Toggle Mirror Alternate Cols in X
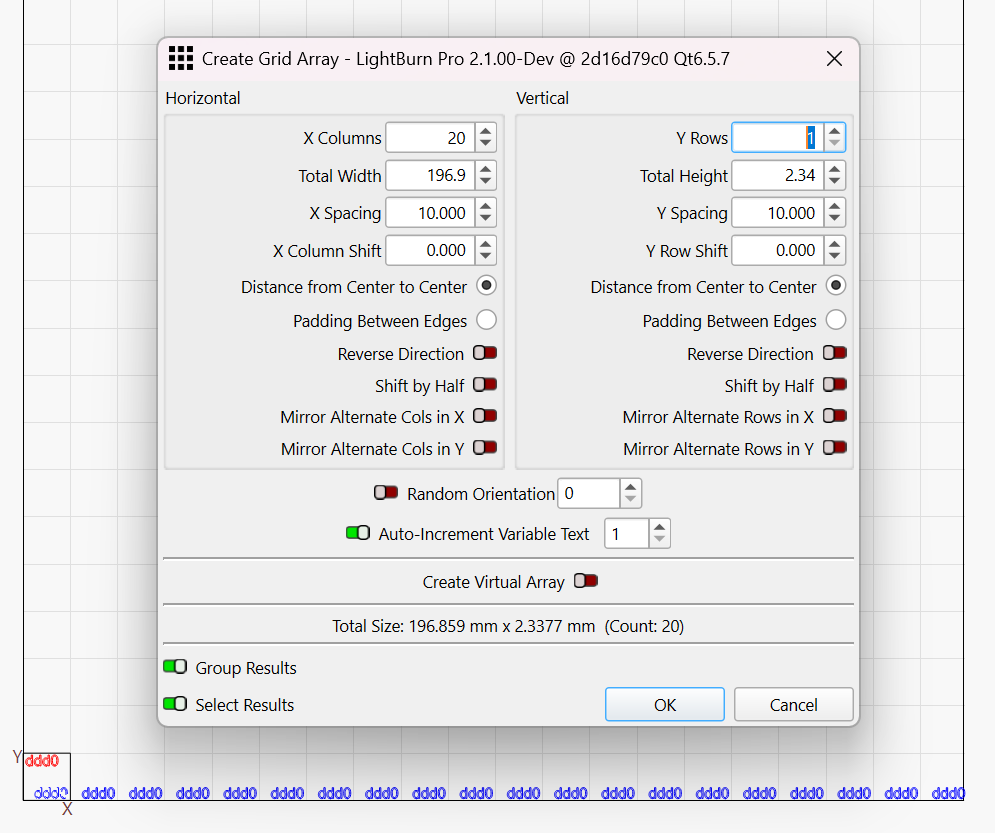The image size is (995, 833). [485, 417]
